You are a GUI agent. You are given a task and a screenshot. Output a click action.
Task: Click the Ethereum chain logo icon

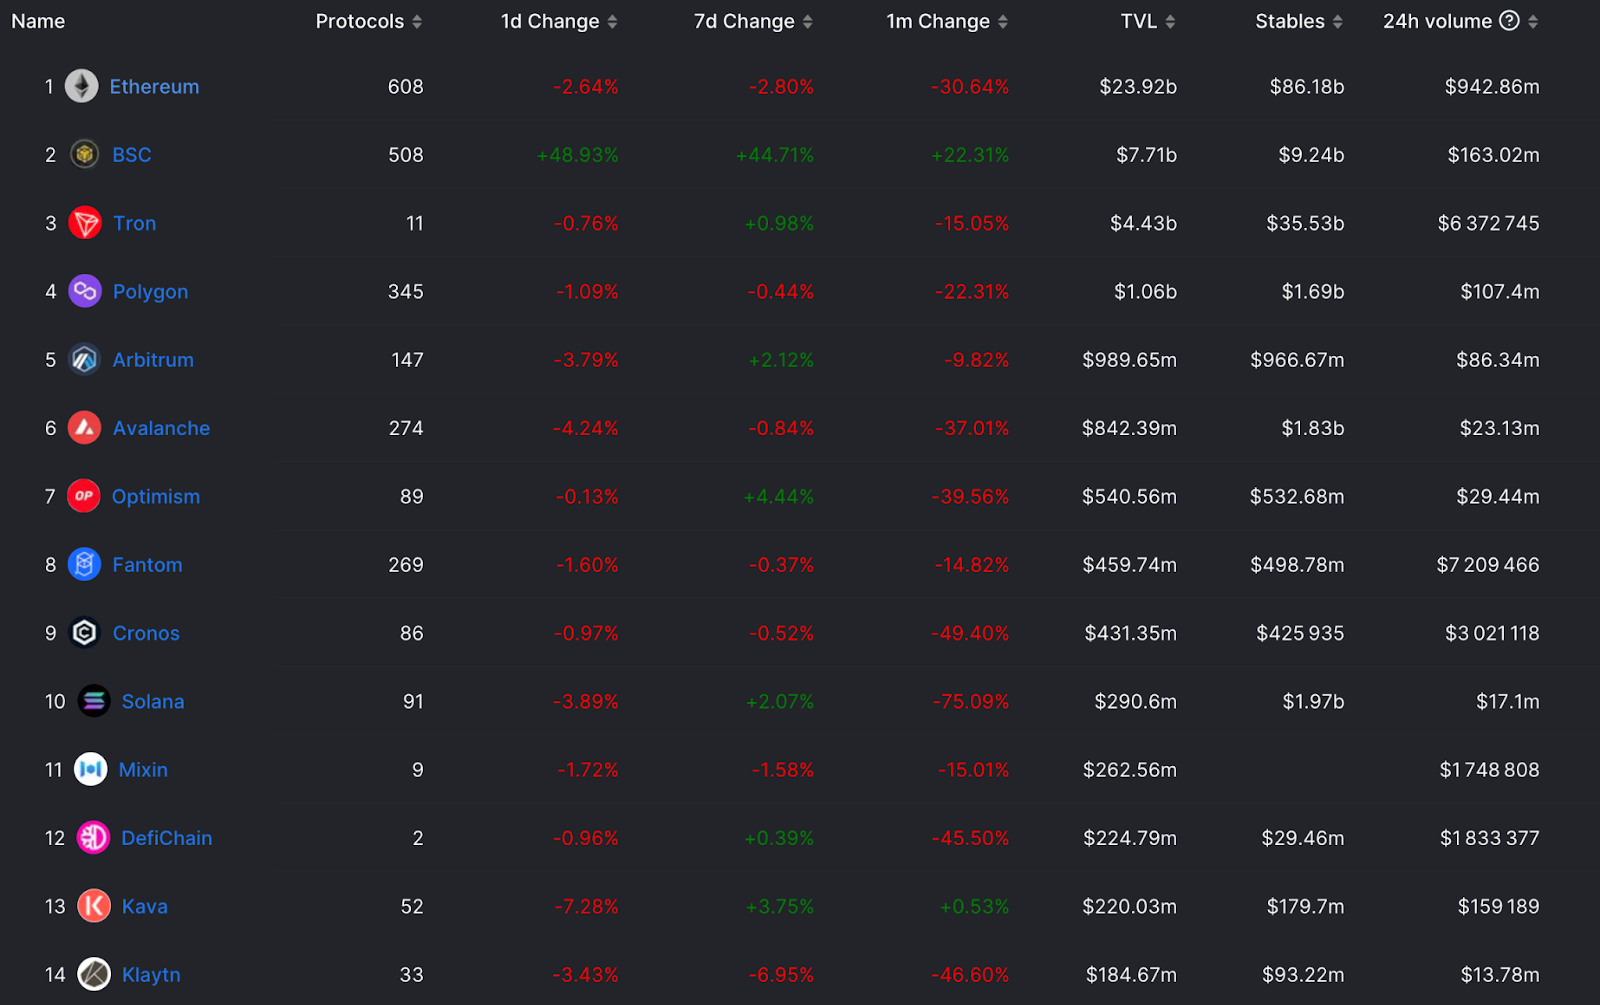82,86
